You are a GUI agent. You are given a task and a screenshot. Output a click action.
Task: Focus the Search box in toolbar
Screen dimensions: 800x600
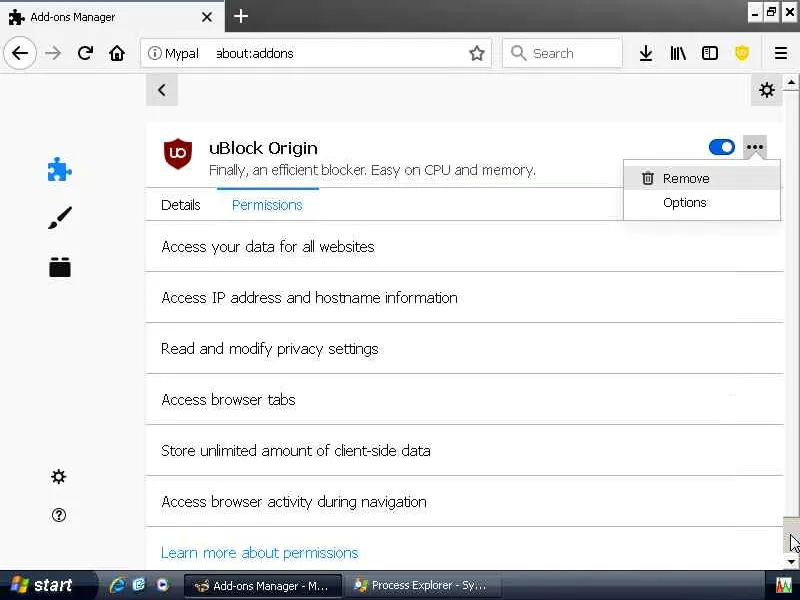[562, 53]
